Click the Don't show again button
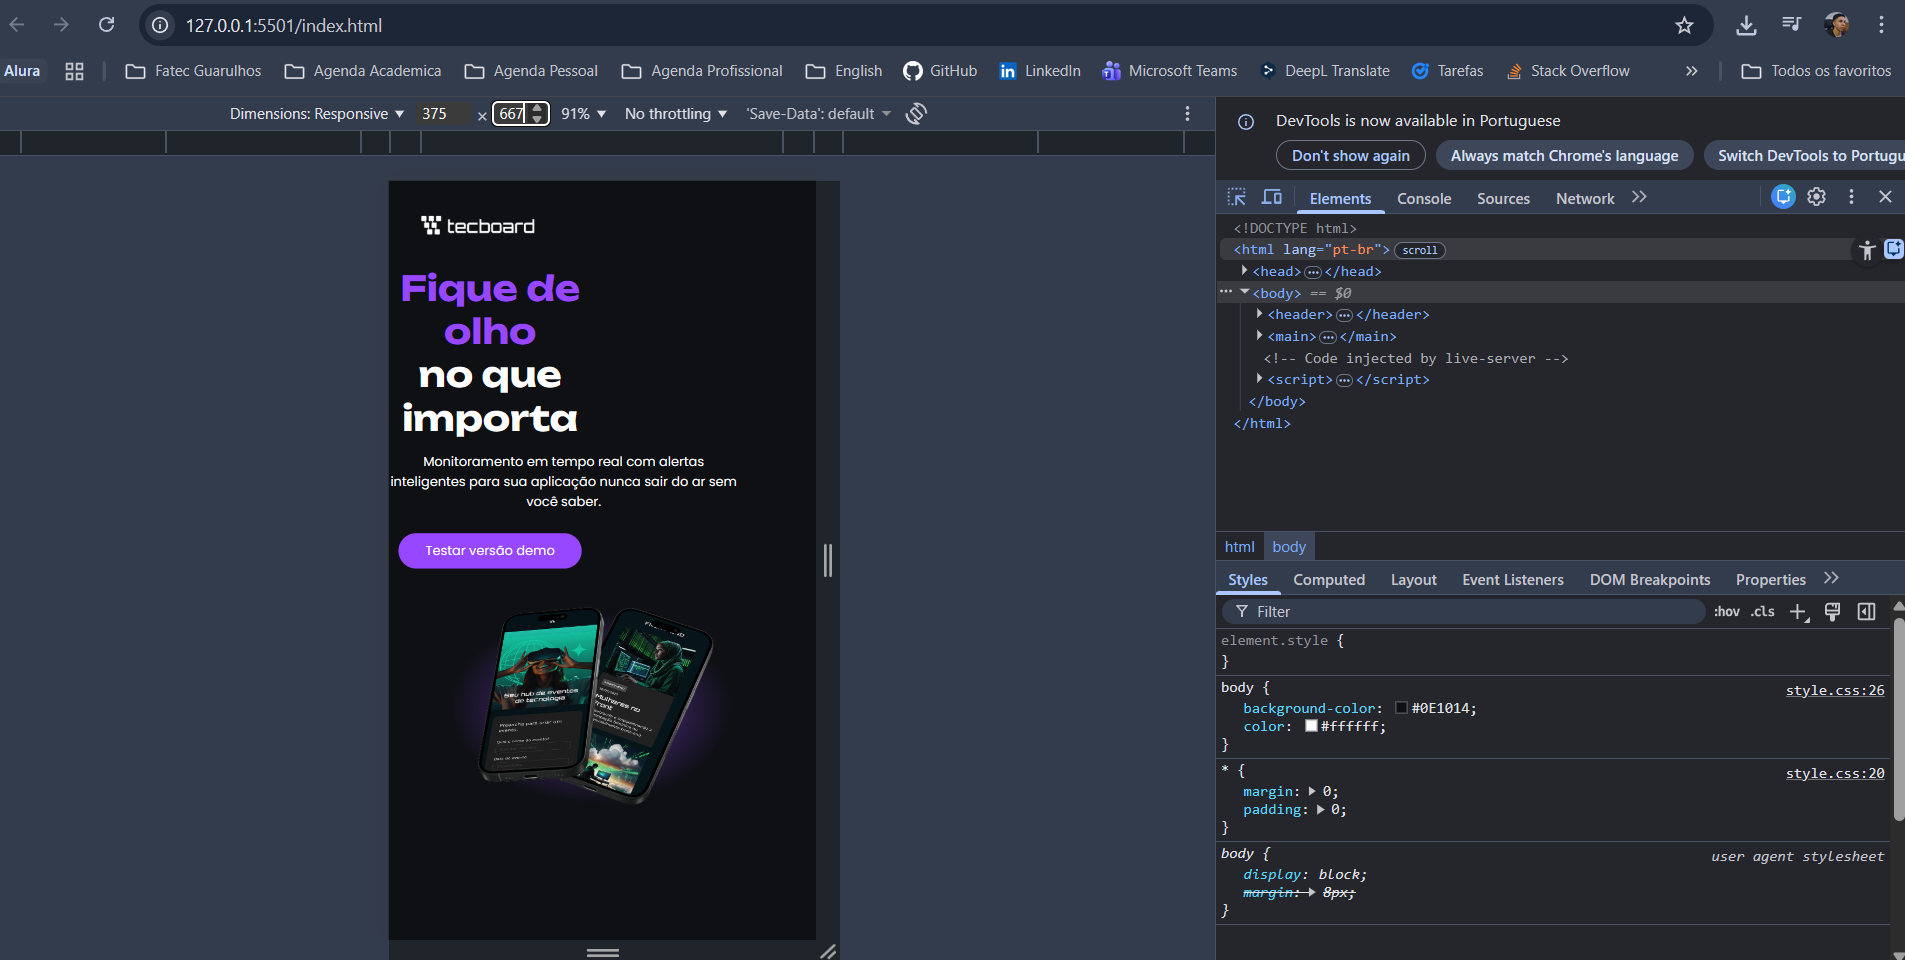 (x=1349, y=155)
